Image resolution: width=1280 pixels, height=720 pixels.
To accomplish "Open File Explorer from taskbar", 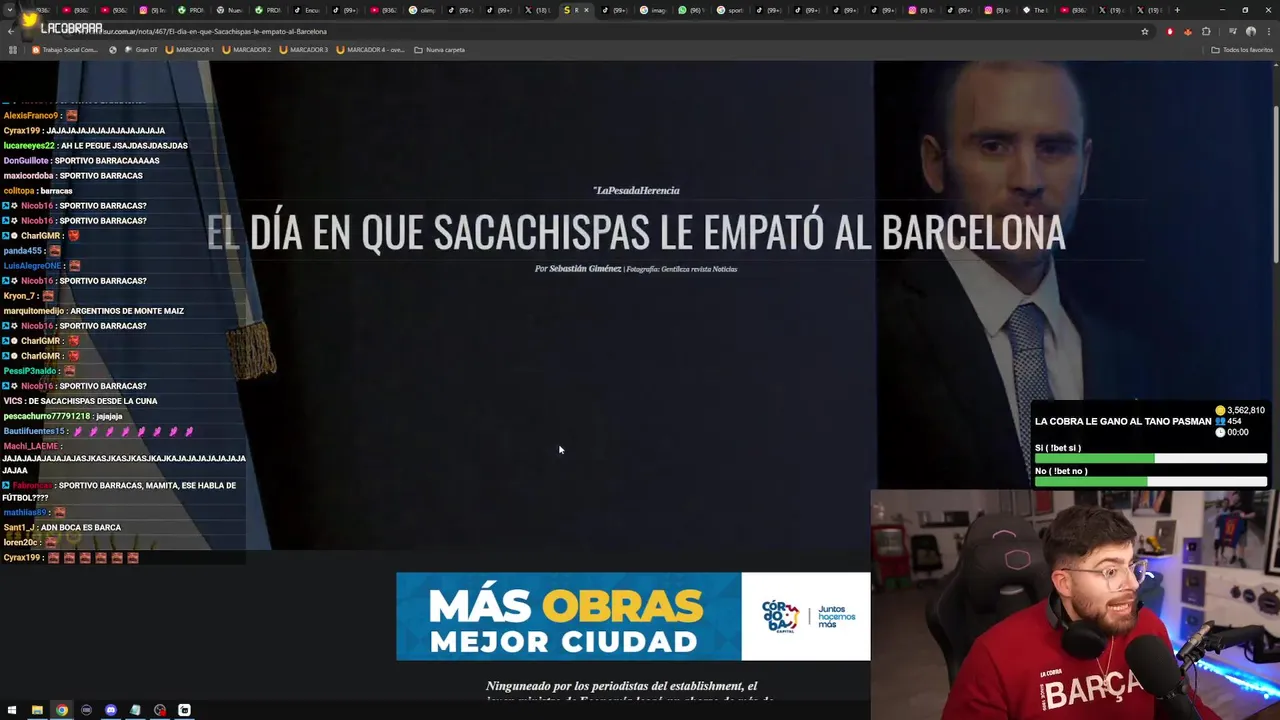I will (37, 710).
